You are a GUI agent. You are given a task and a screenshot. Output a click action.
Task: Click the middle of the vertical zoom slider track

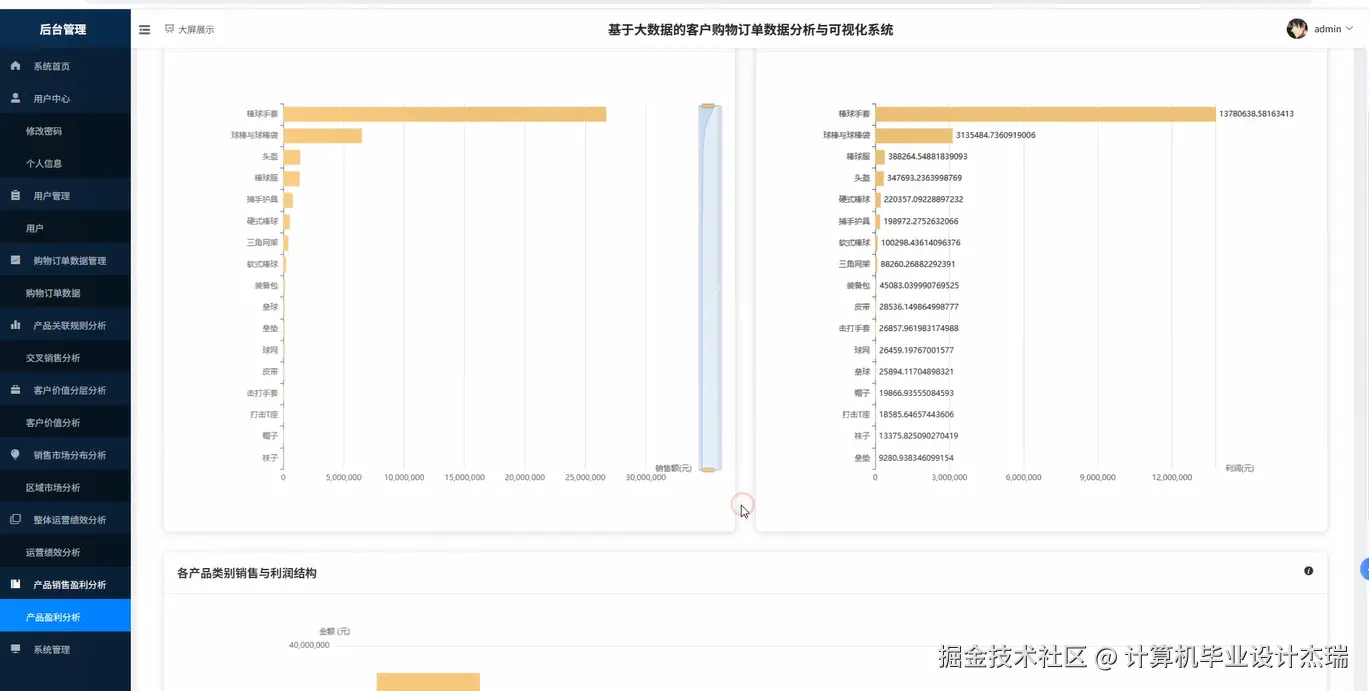(x=710, y=287)
